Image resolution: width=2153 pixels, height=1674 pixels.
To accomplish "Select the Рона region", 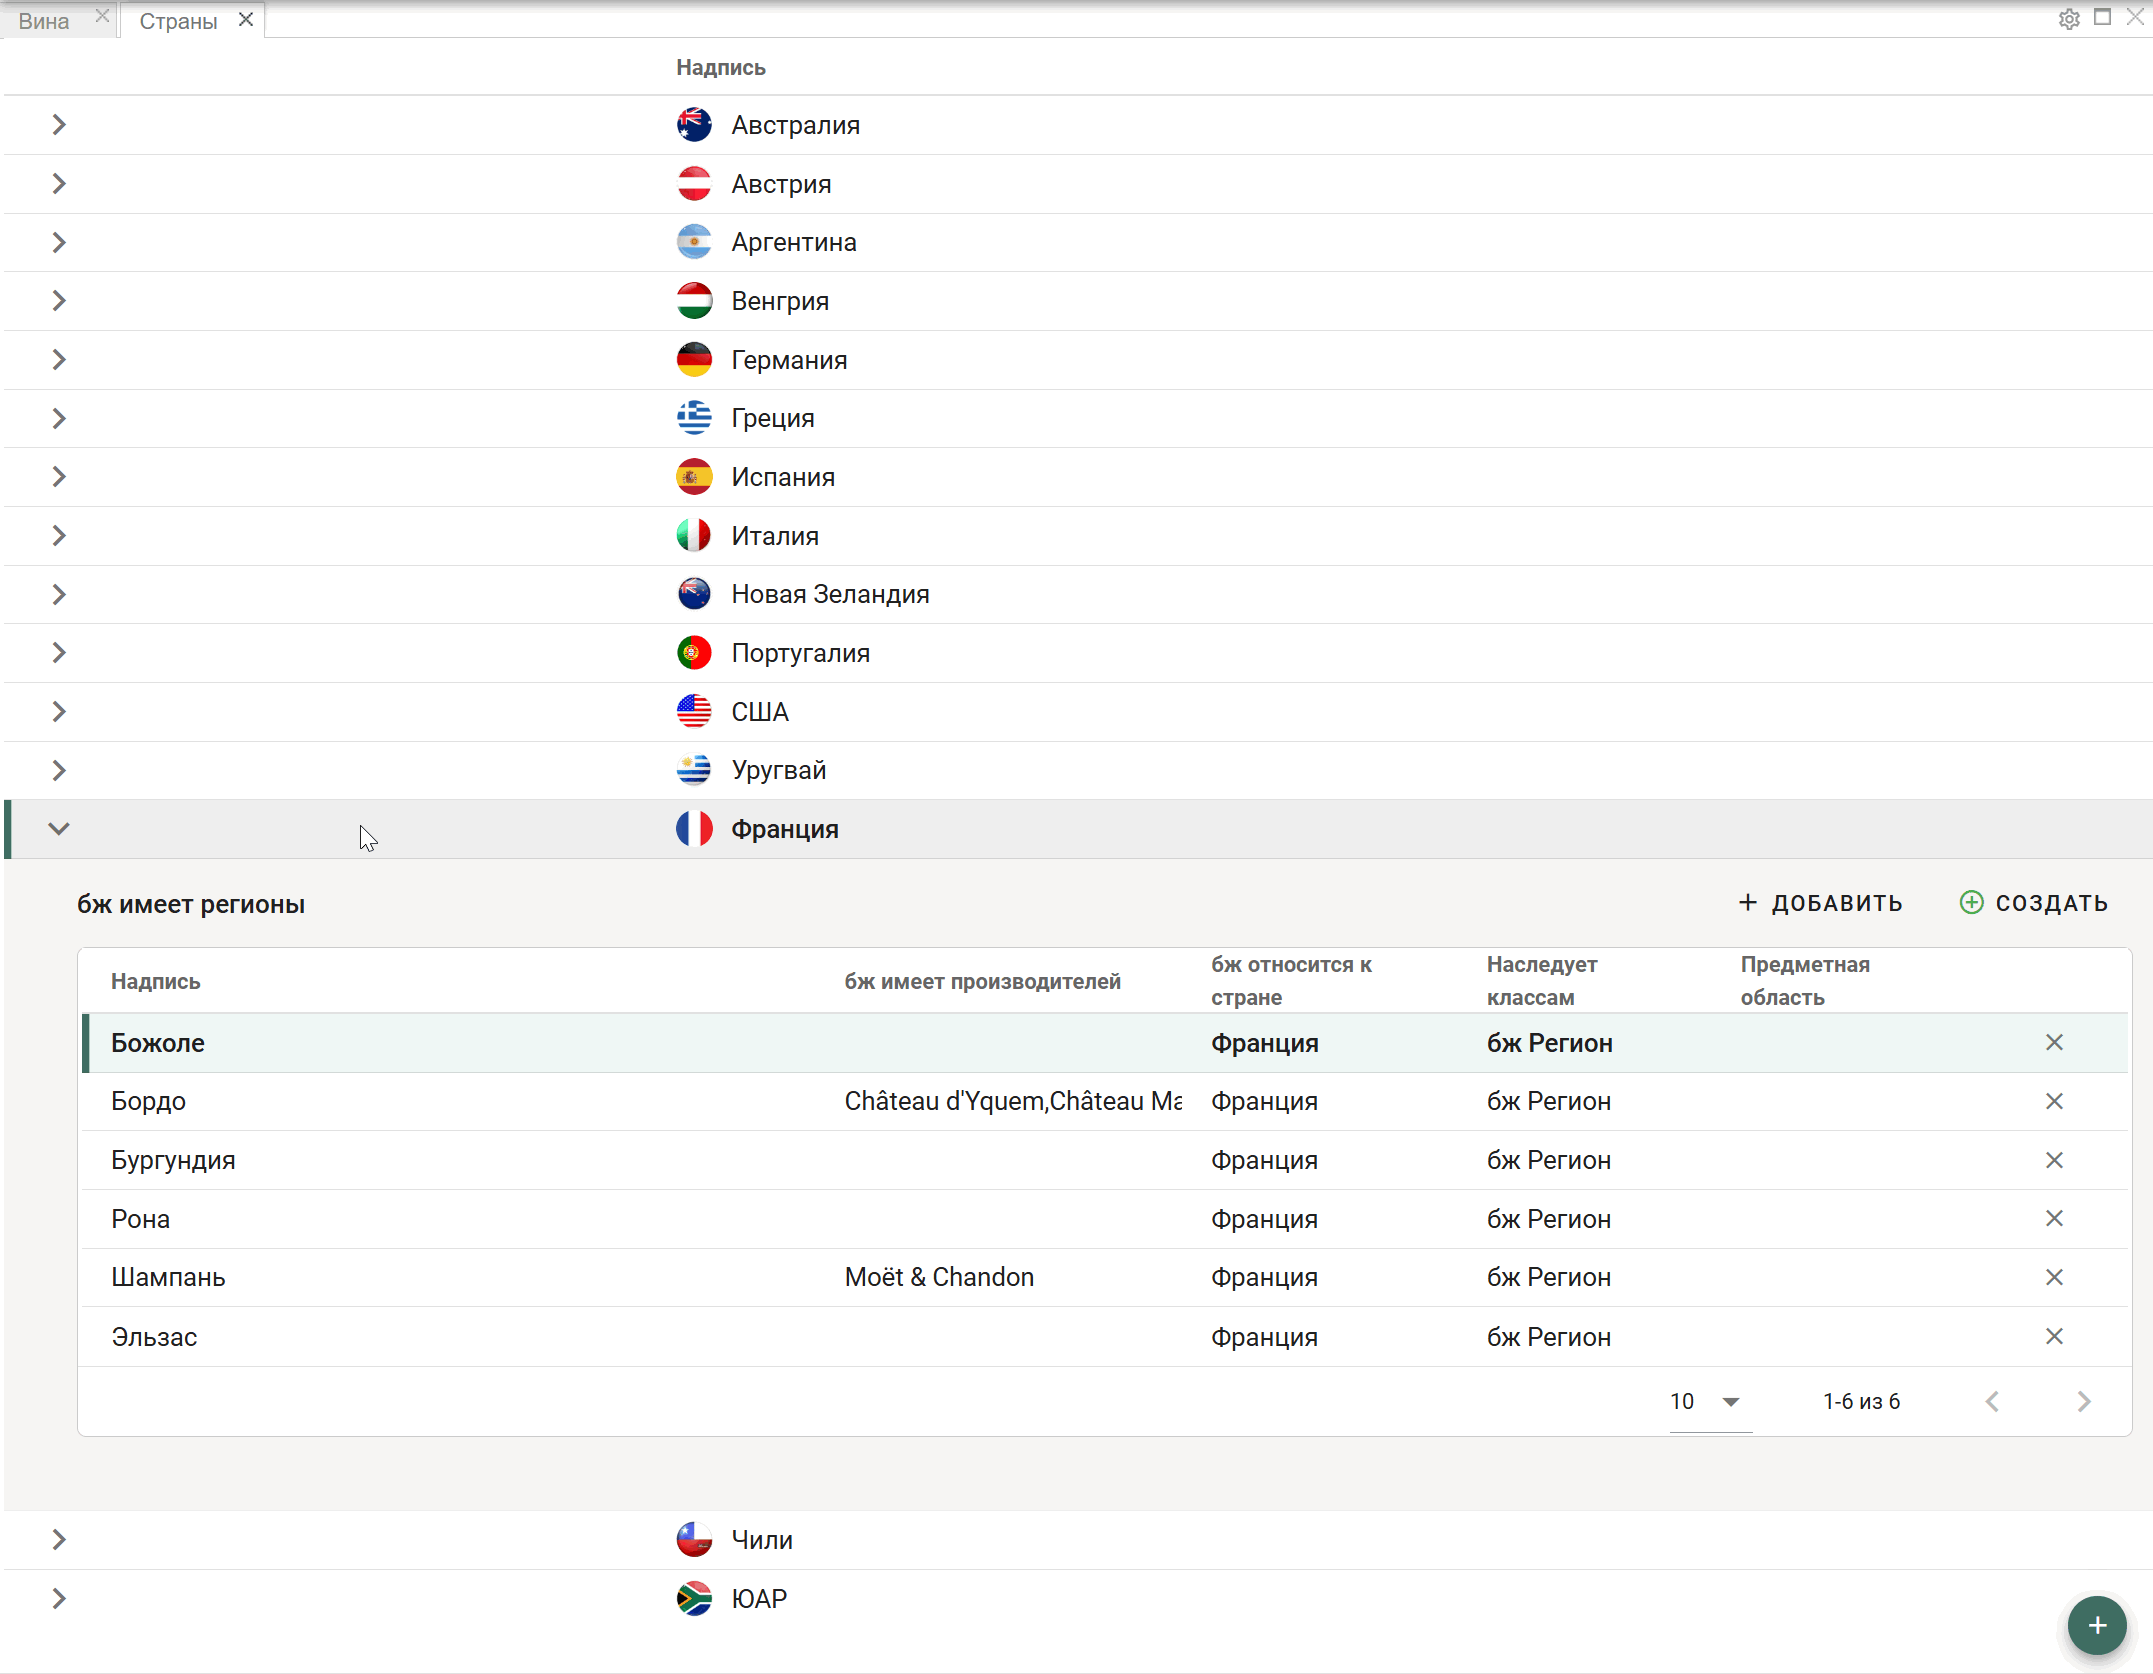I will pyautogui.click(x=141, y=1219).
